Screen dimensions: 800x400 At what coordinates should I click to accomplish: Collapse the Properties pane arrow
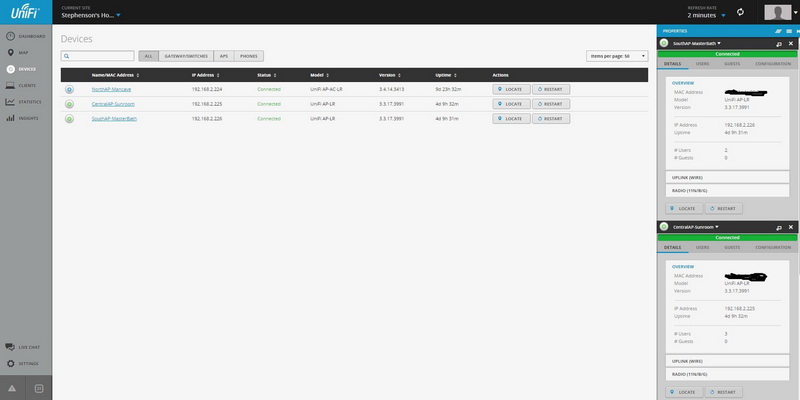(x=797, y=31)
